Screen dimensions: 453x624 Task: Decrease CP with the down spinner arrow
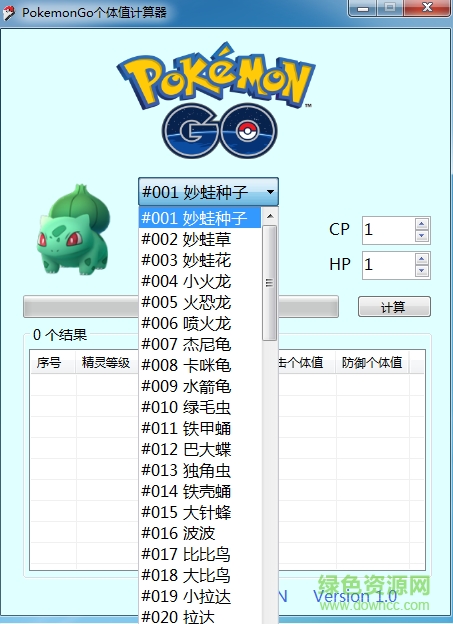pos(422,236)
